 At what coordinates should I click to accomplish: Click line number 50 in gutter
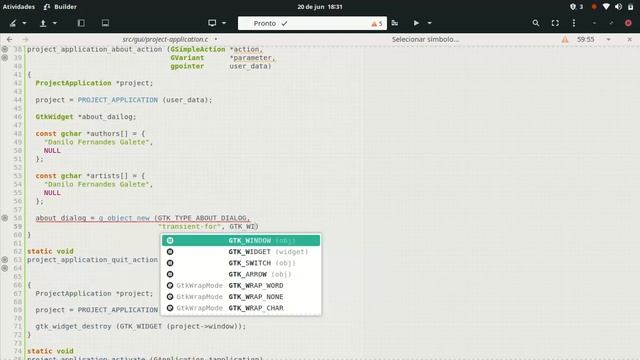click(18, 151)
